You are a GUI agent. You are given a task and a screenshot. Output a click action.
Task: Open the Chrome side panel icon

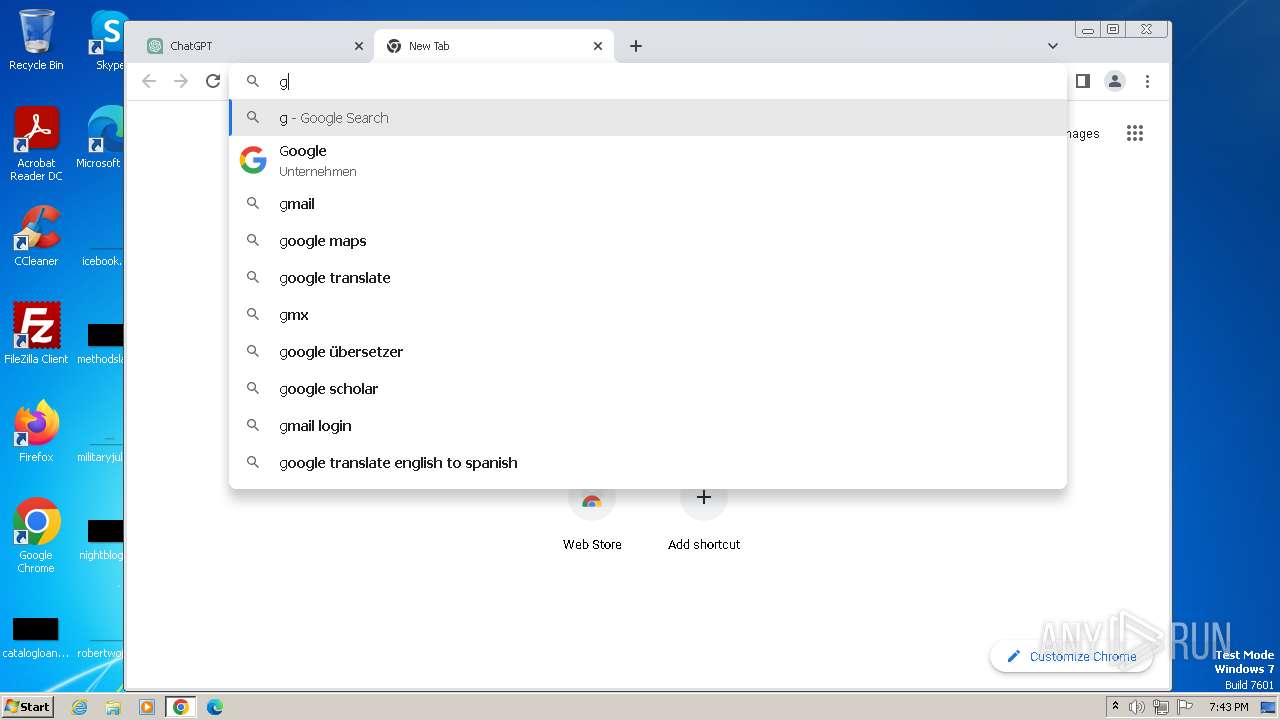click(x=1082, y=81)
